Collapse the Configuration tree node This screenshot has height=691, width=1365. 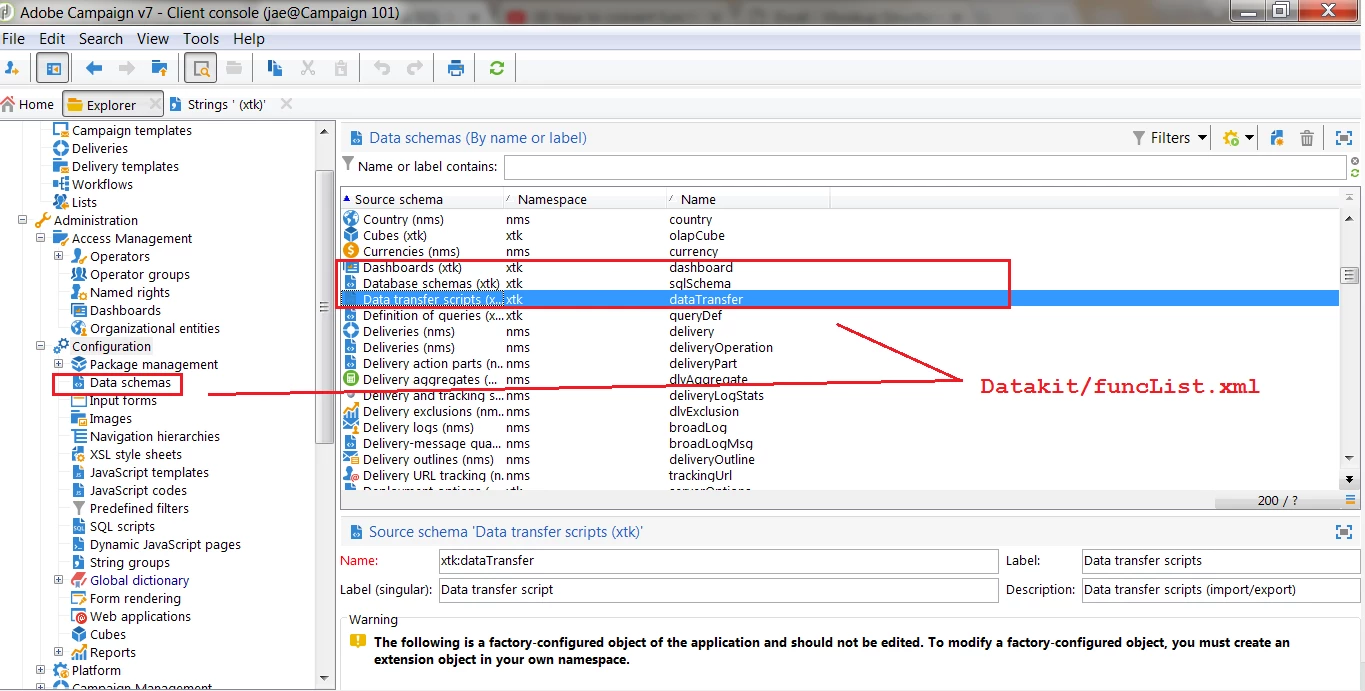pos(41,346)
